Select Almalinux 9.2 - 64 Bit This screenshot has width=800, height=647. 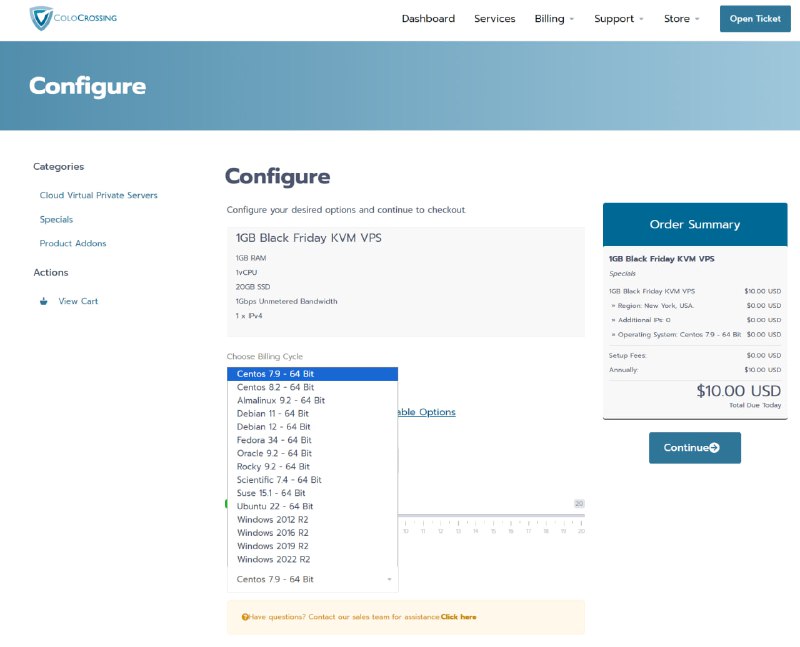[x=280, y=400]
